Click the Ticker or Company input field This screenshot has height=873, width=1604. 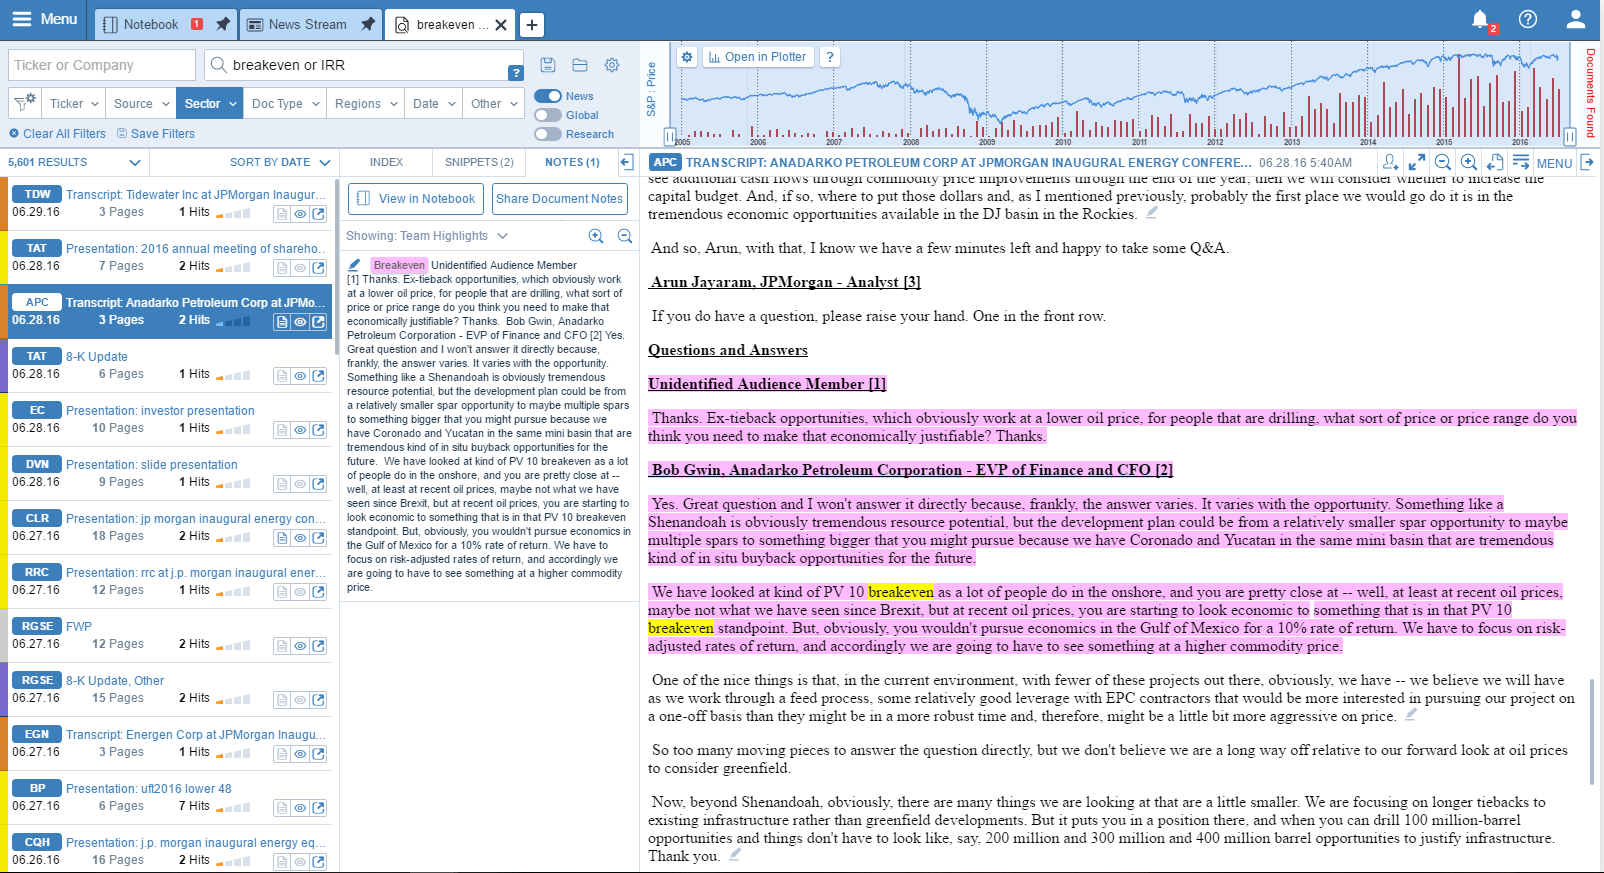102,65
